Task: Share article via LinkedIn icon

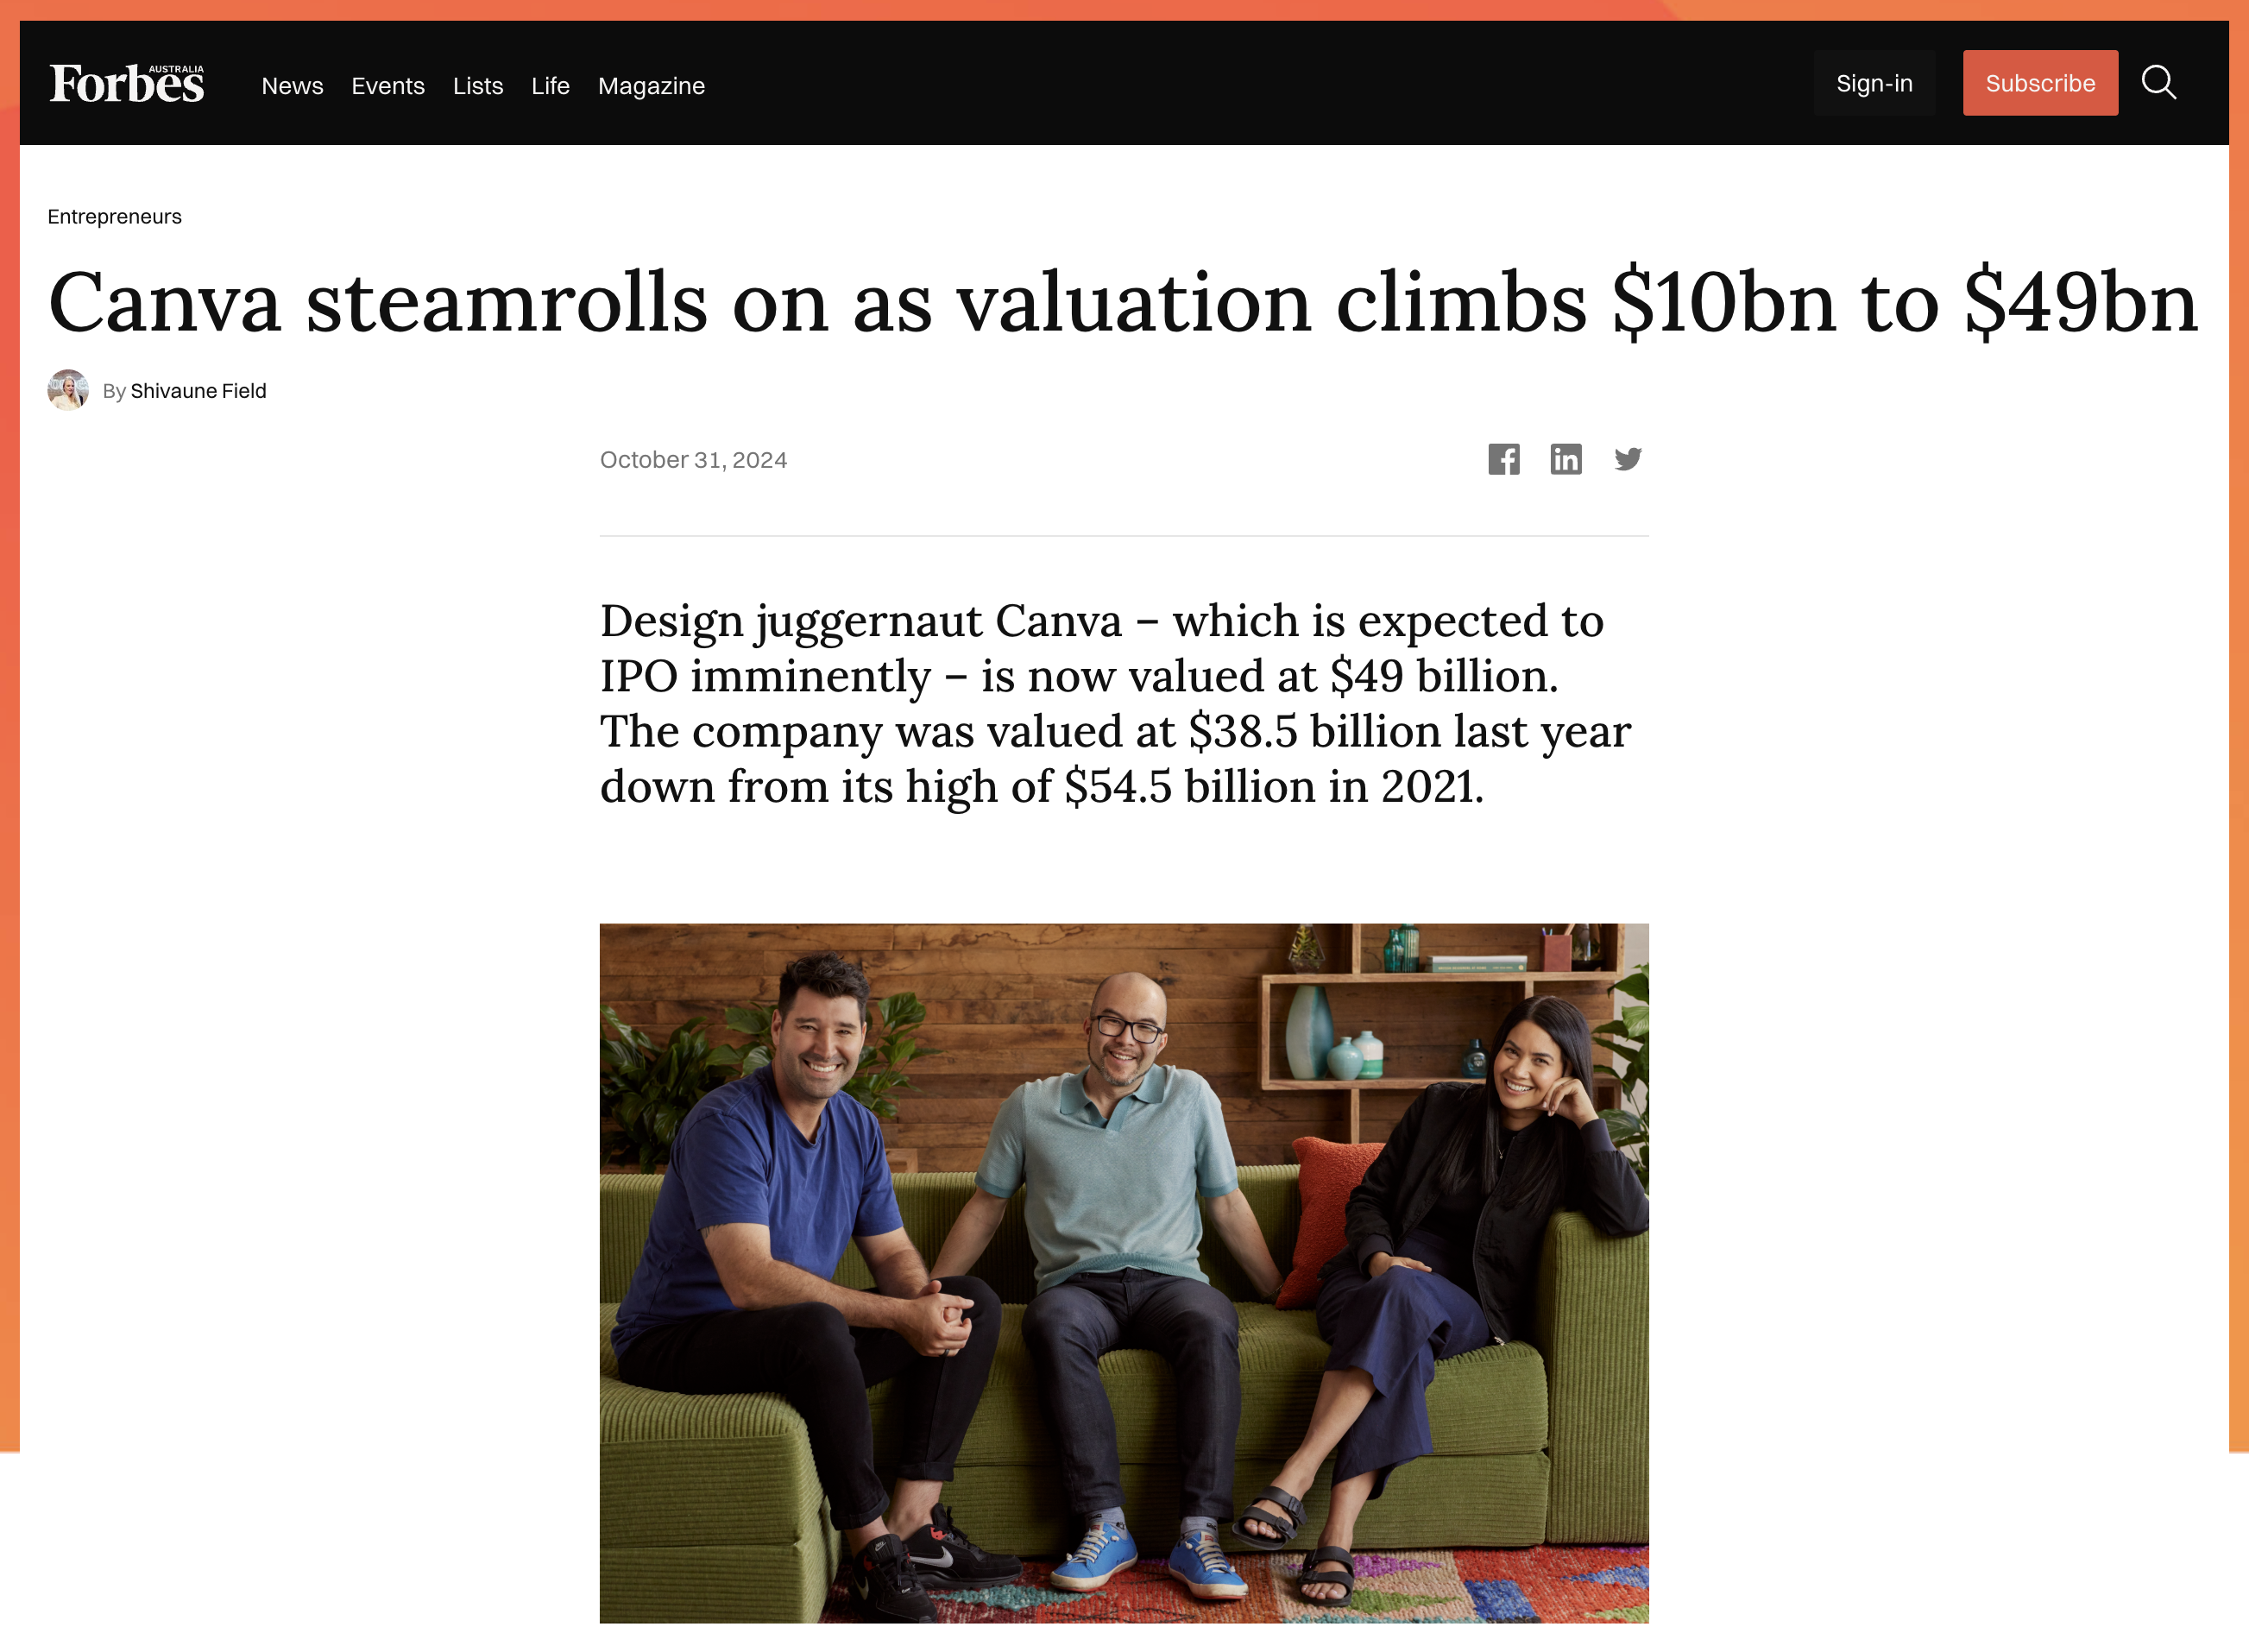Action: (1565, 459)
